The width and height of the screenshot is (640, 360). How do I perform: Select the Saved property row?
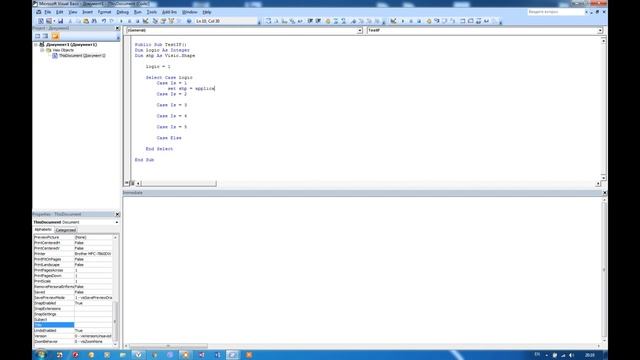(73, 292)
